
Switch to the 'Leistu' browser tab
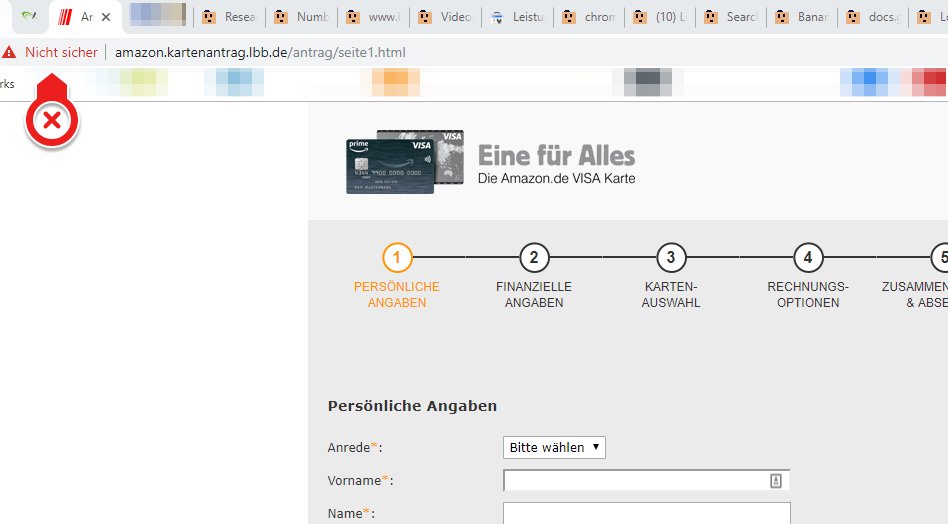(x=517, y=17)
